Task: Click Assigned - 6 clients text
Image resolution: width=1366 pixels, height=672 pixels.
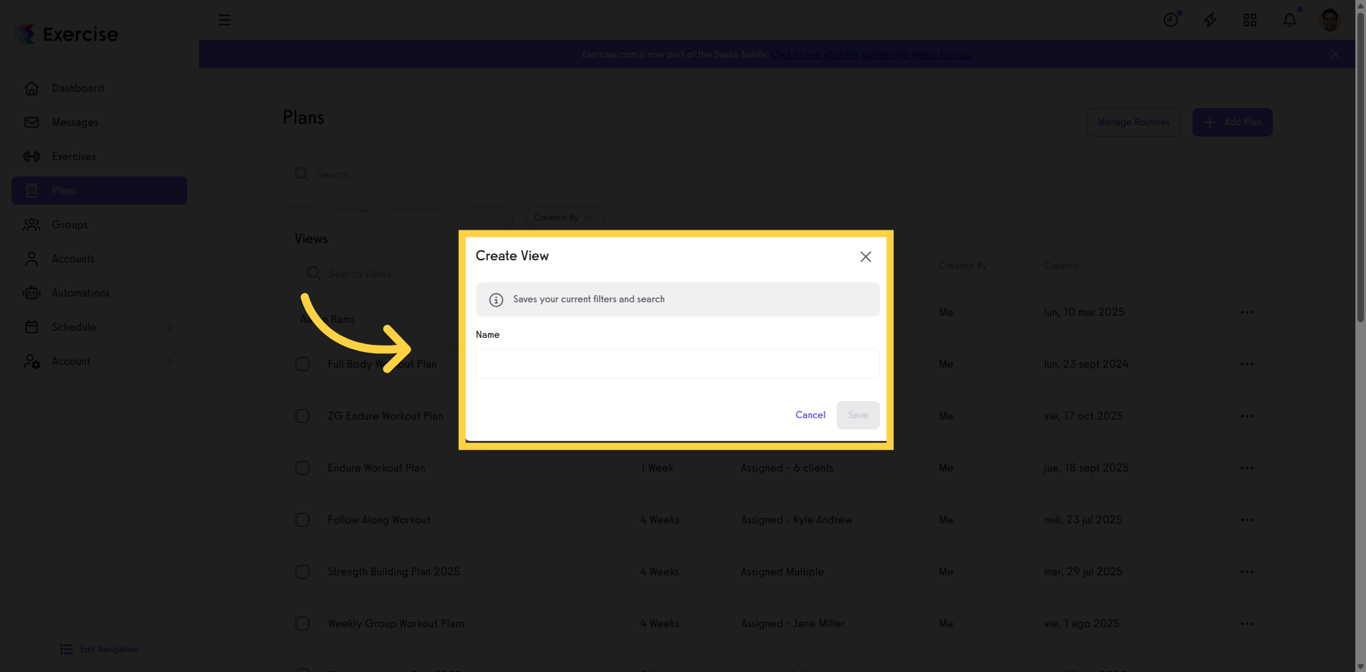Action: click(787, 468)
